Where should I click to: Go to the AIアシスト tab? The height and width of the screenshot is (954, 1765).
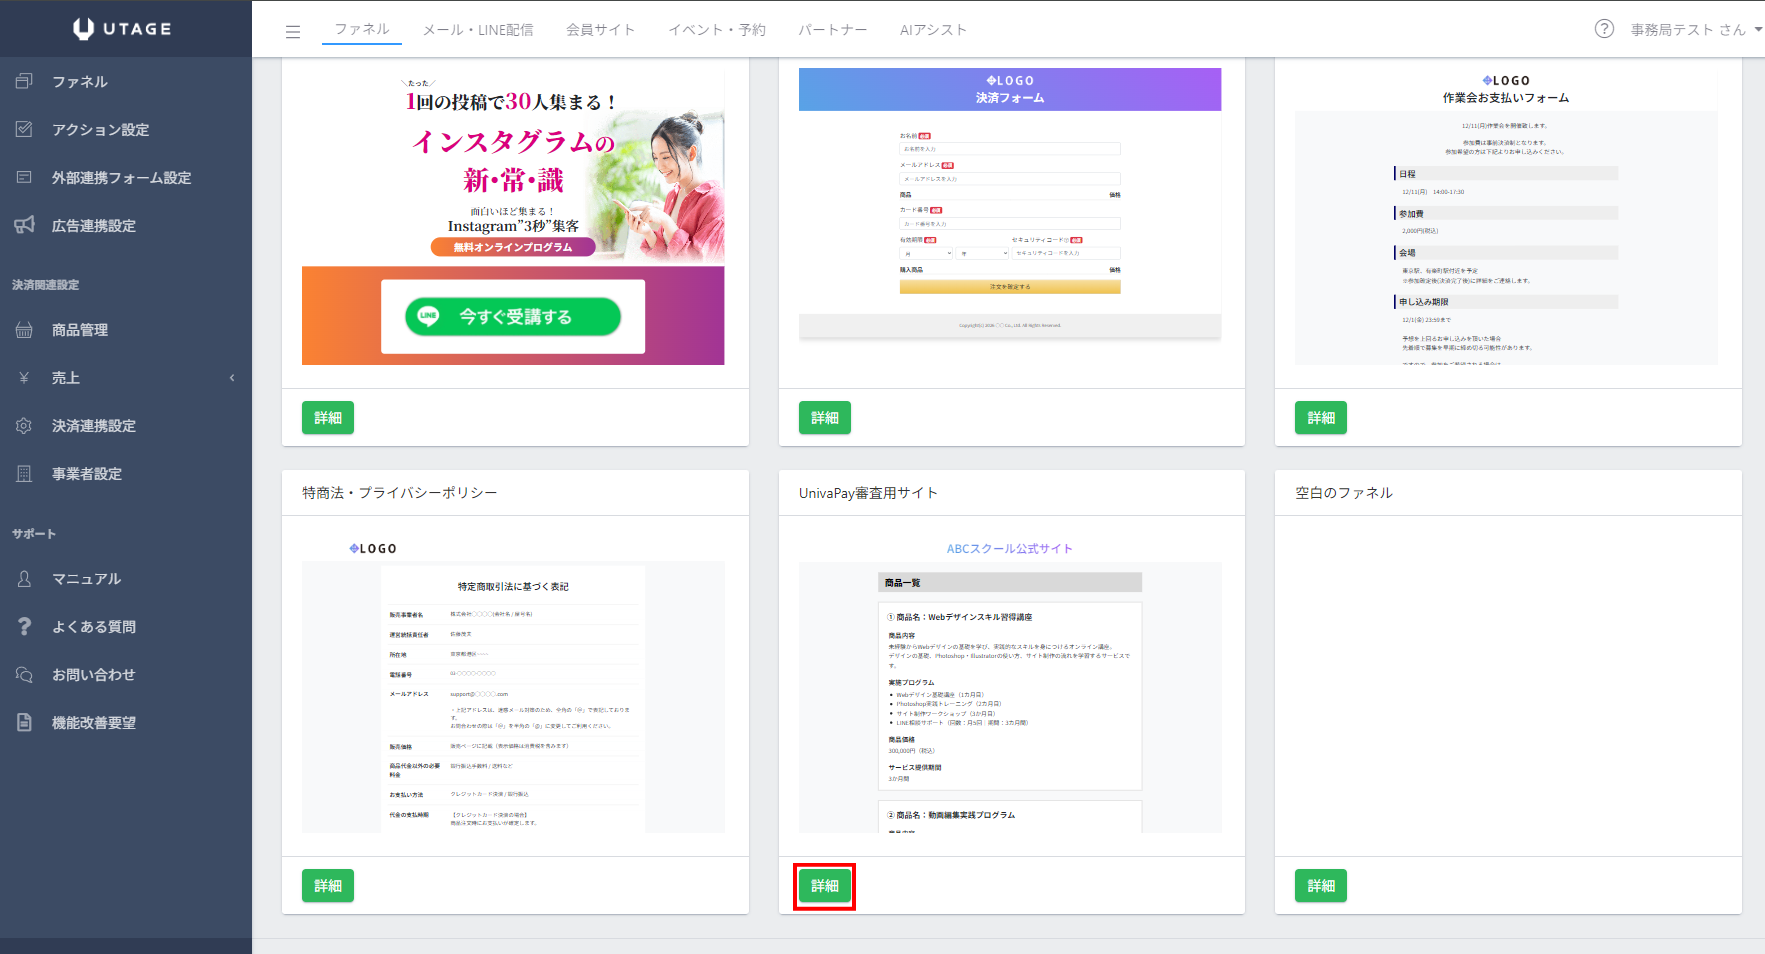[x=933, y=30]
